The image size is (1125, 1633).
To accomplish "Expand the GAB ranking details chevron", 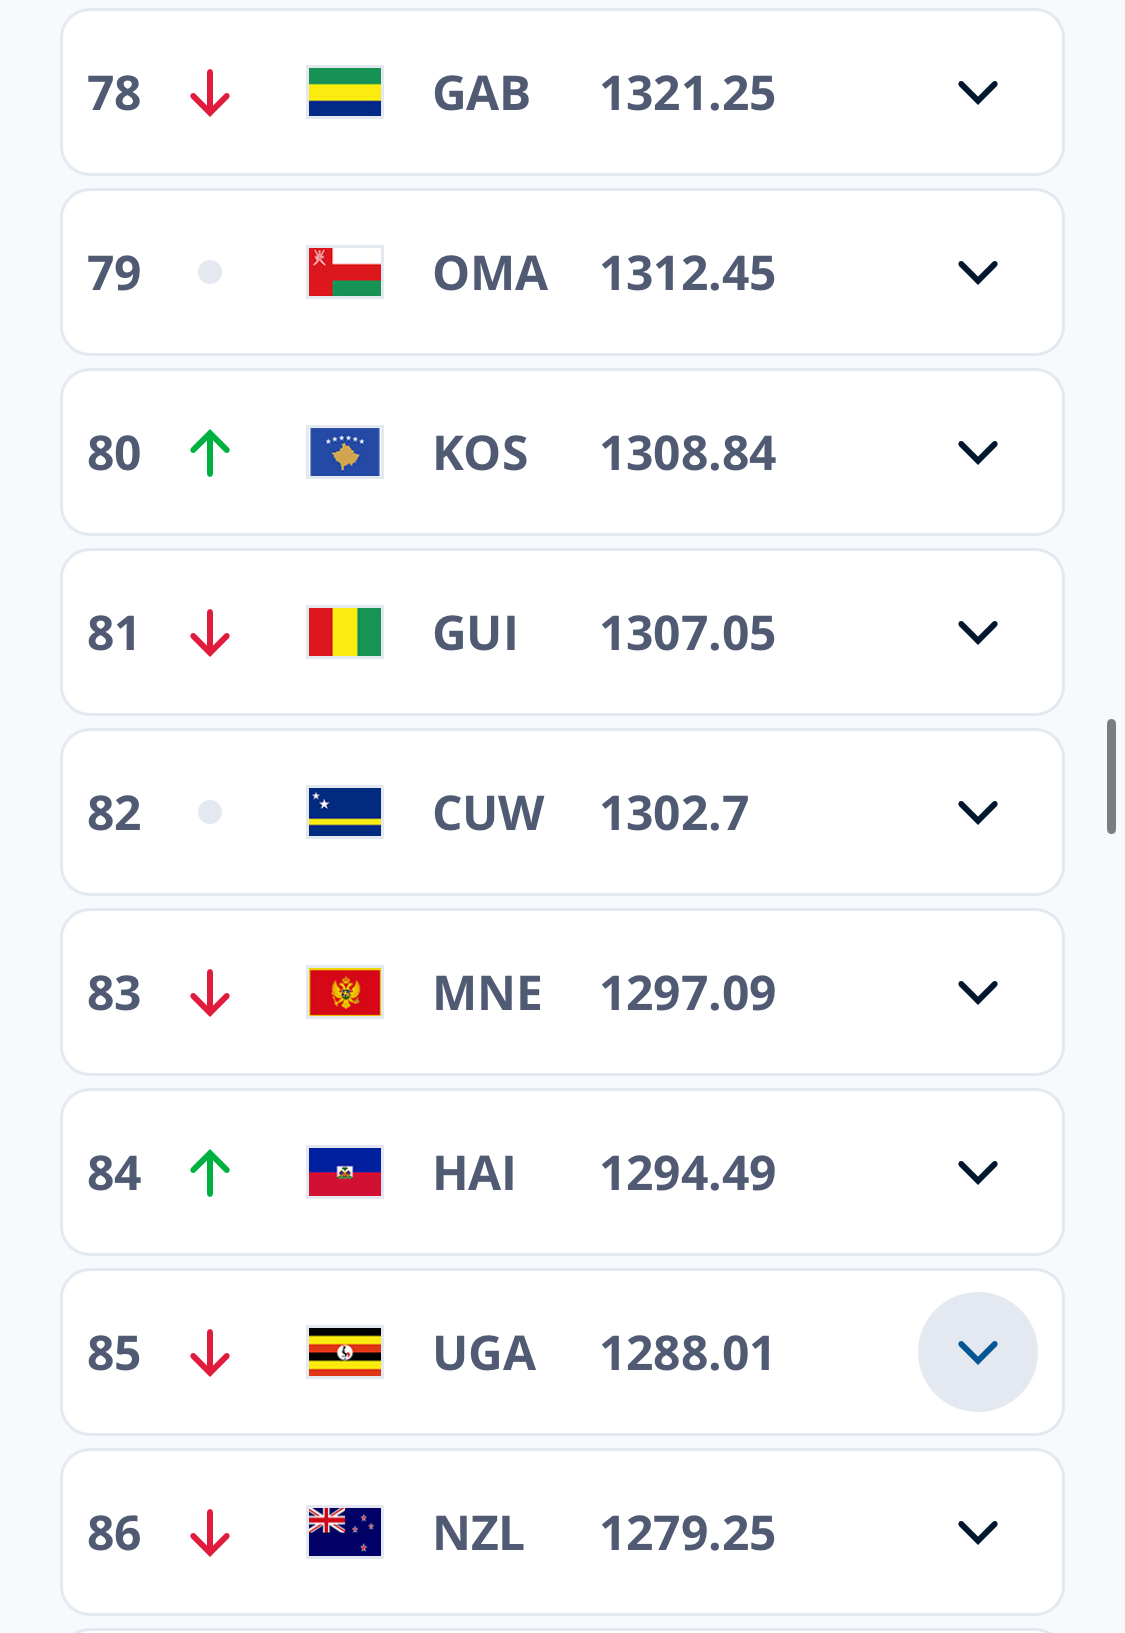I will tap(977, 93).
